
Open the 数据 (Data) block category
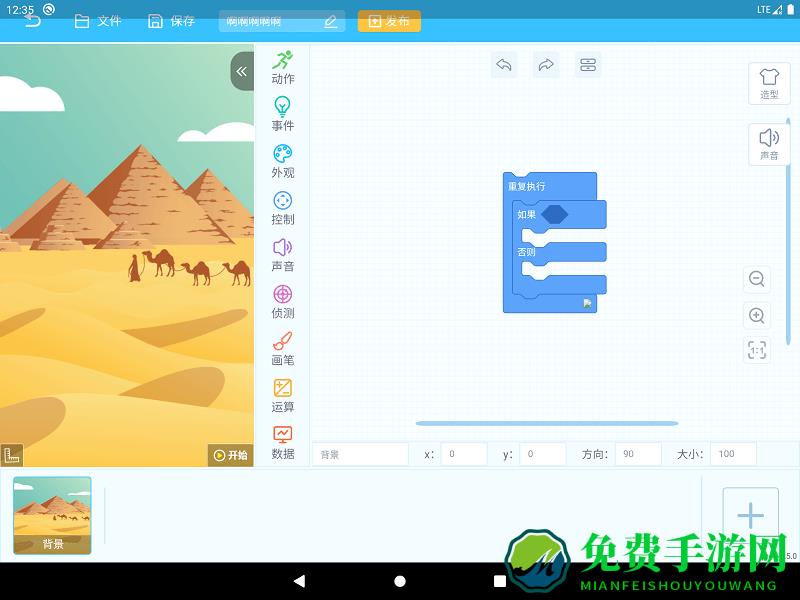pos(283,441)
